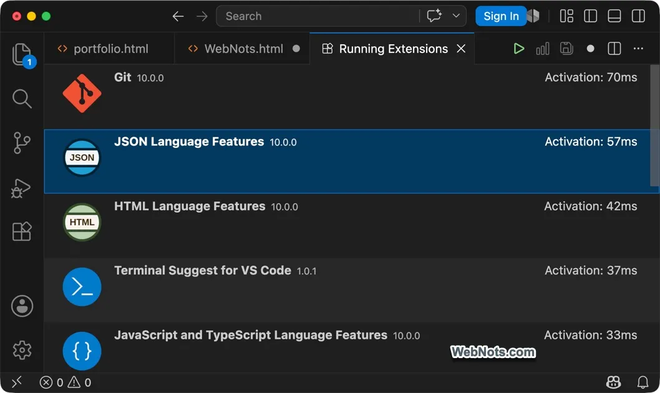Image resolution: width=660 pixels, height=393 pixels.
Task: Save the extension host profile
Action: [x=566, y=49]
